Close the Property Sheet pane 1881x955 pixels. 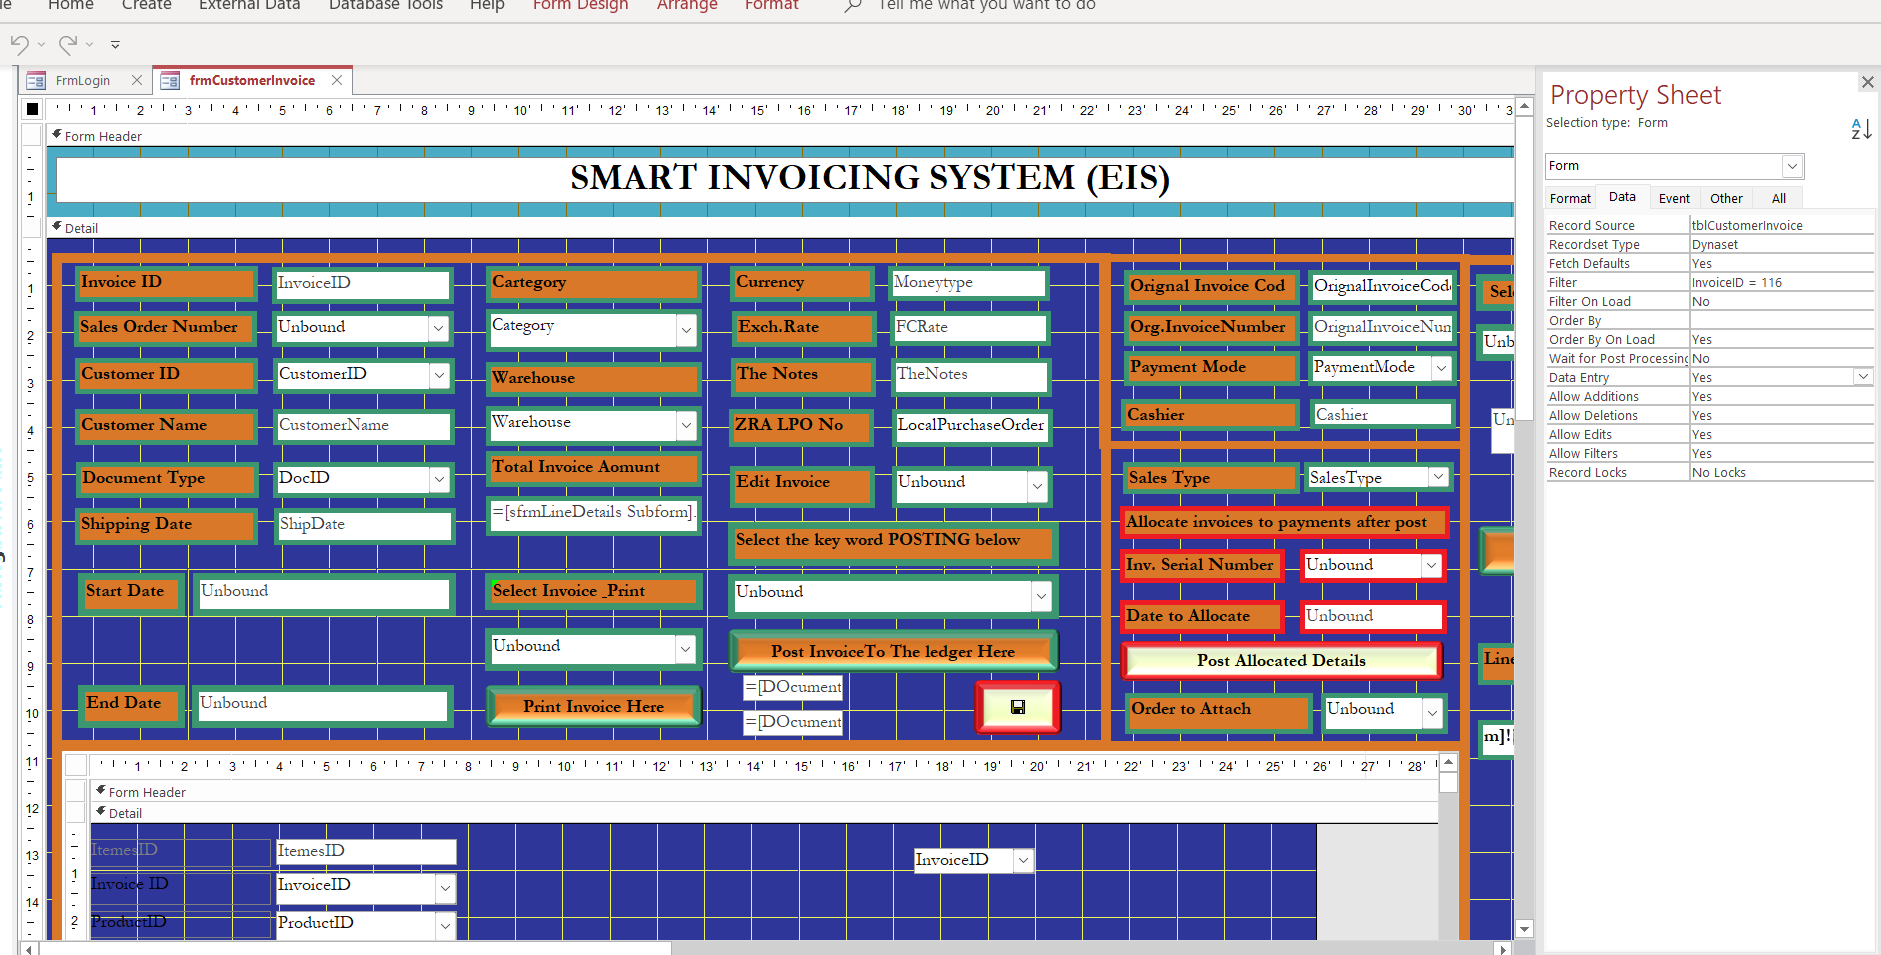click(x=1867, y=82)
